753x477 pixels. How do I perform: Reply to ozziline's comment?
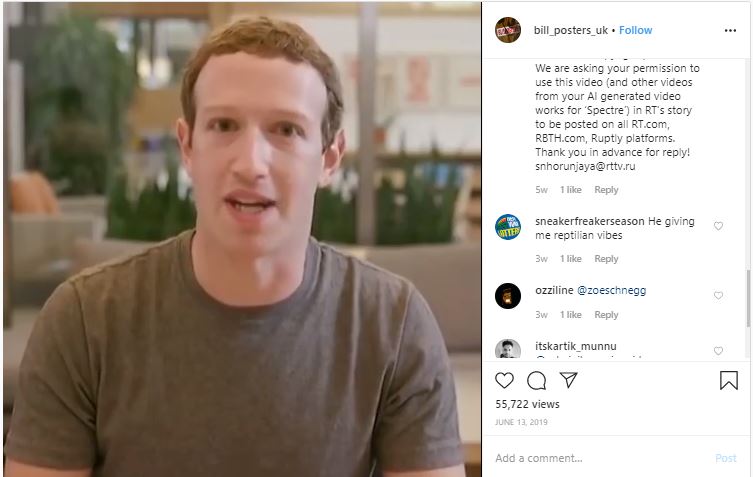coord(606,315)
